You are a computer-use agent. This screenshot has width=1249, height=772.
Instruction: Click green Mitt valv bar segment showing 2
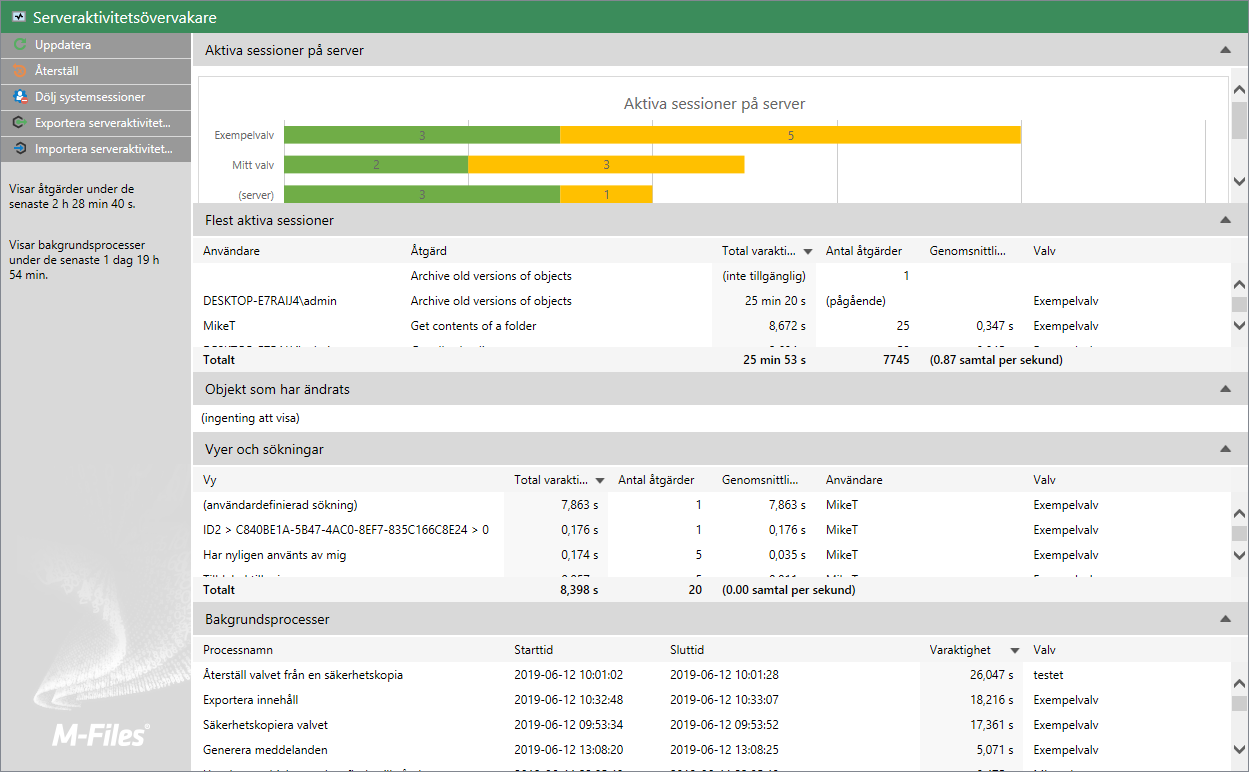click(x=376, y=164)
